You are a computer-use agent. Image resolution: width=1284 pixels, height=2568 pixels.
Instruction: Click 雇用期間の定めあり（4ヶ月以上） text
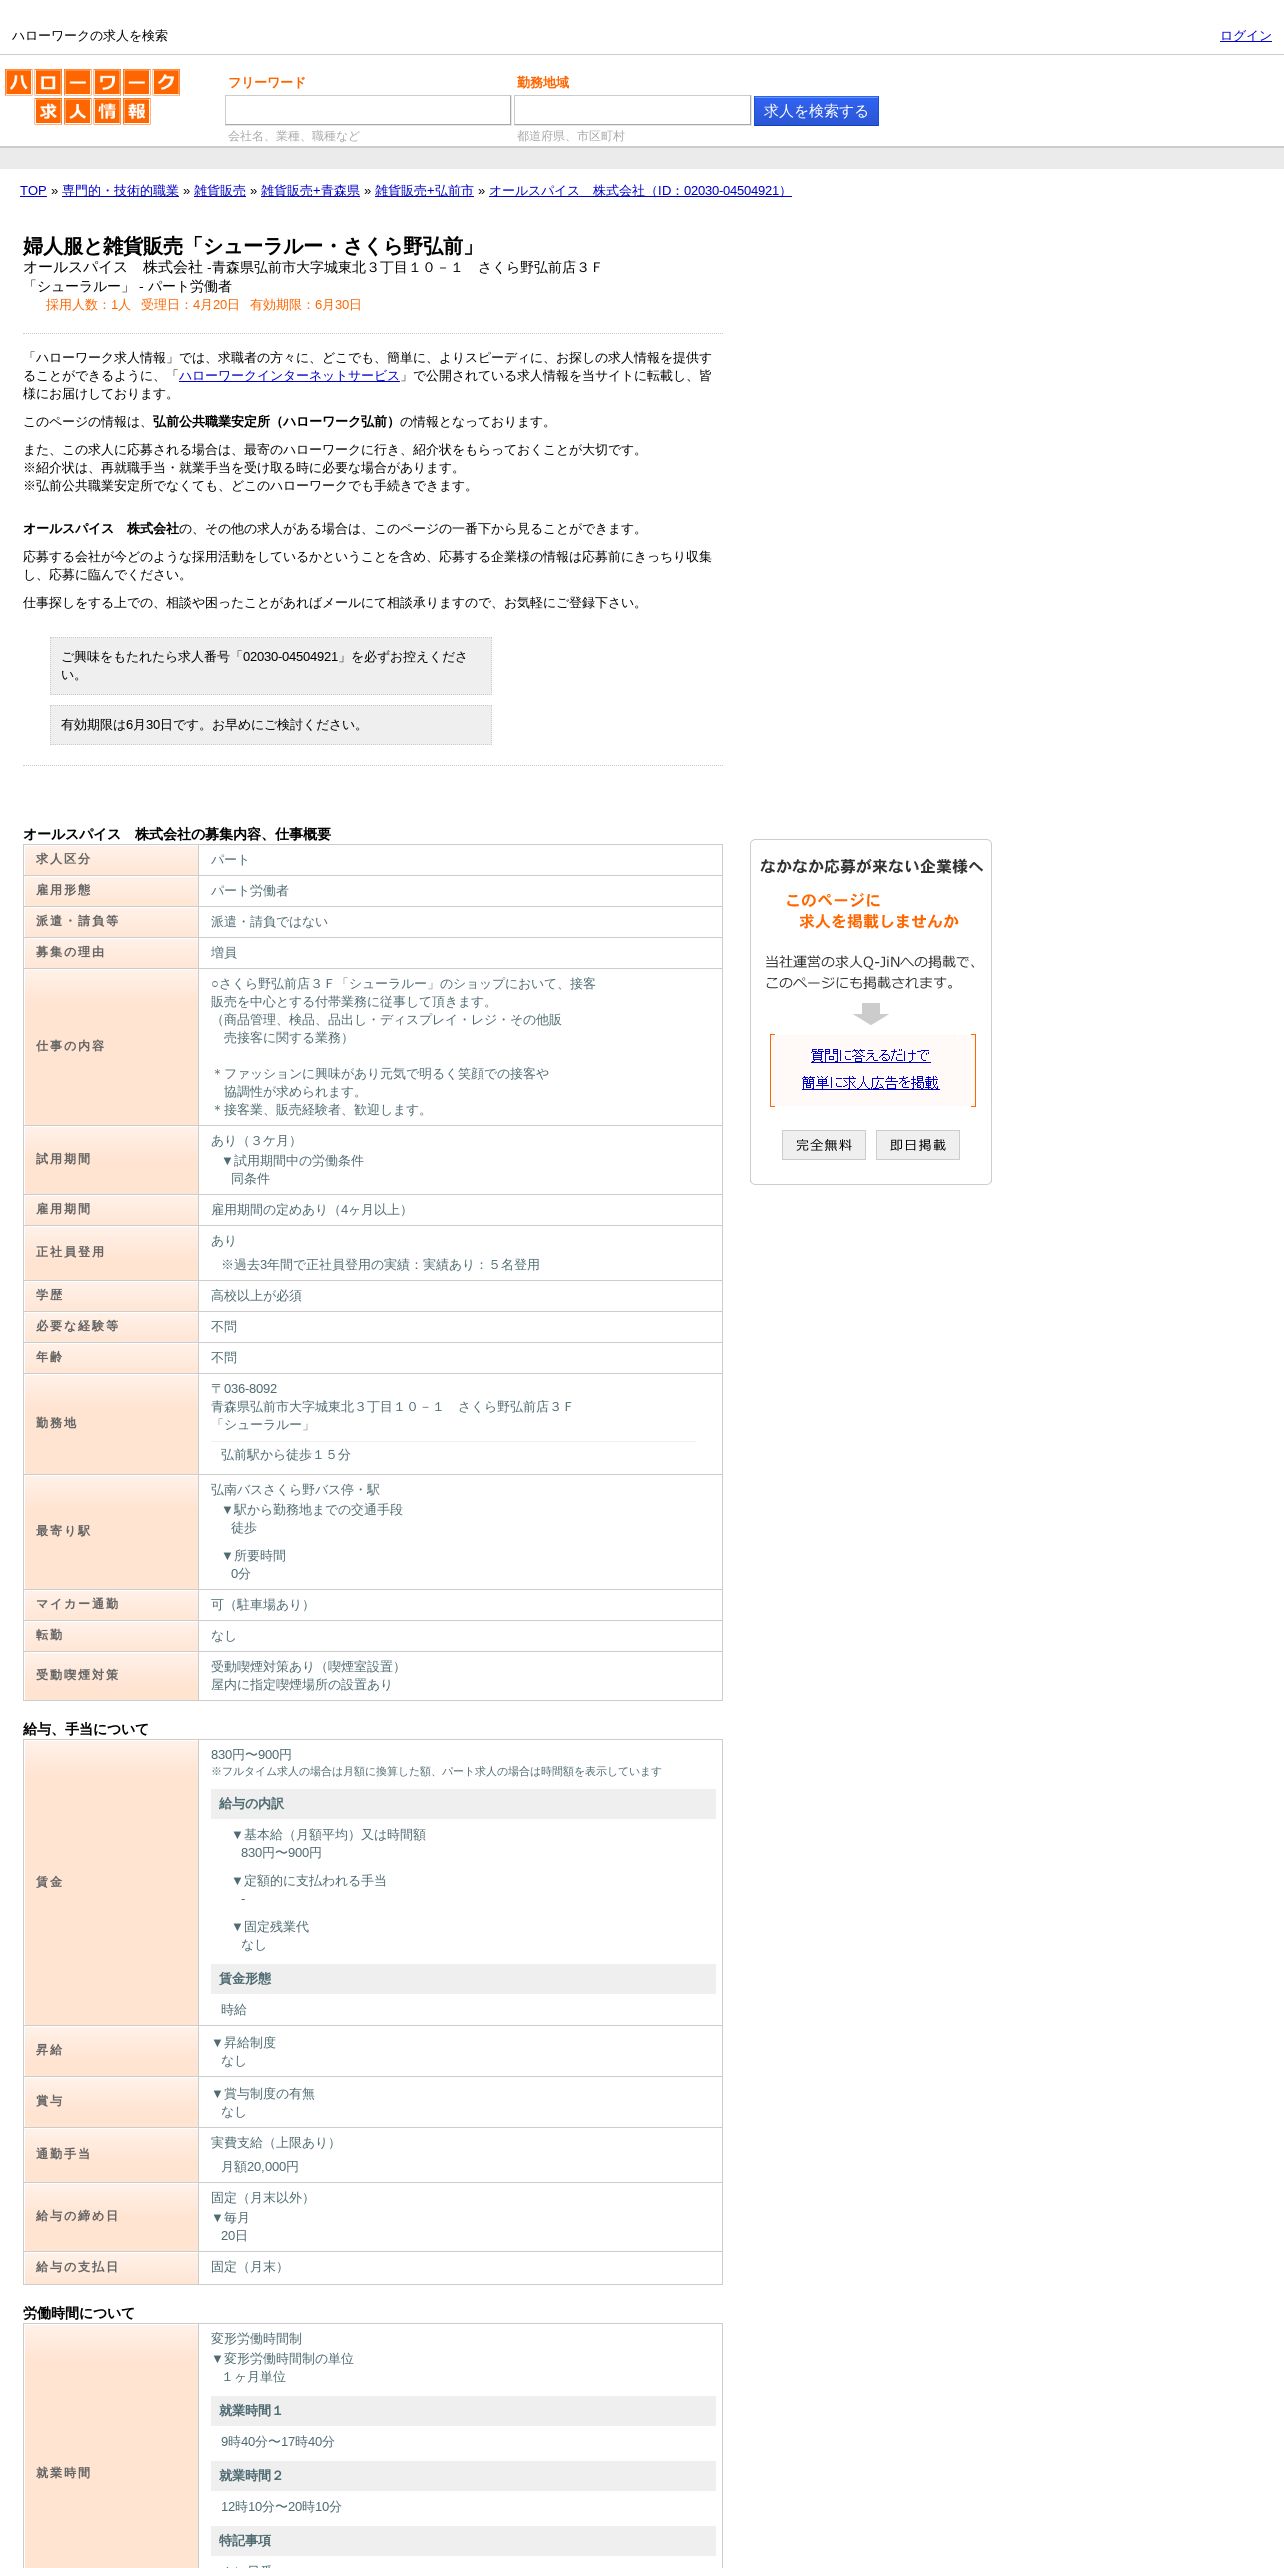(310, 1210)
